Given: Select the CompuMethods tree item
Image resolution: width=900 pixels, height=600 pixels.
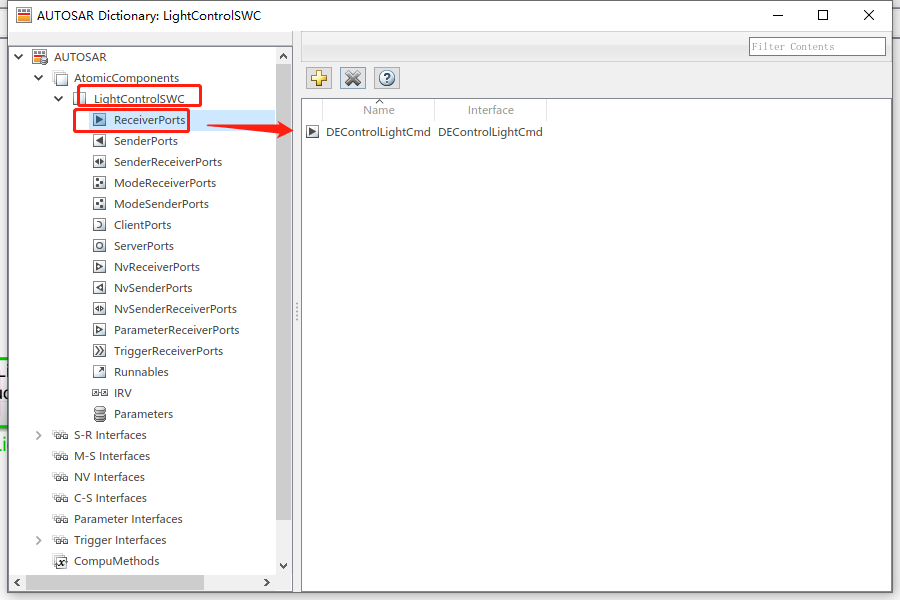Looking at the screenshot, I should click(x=117, y=561).
